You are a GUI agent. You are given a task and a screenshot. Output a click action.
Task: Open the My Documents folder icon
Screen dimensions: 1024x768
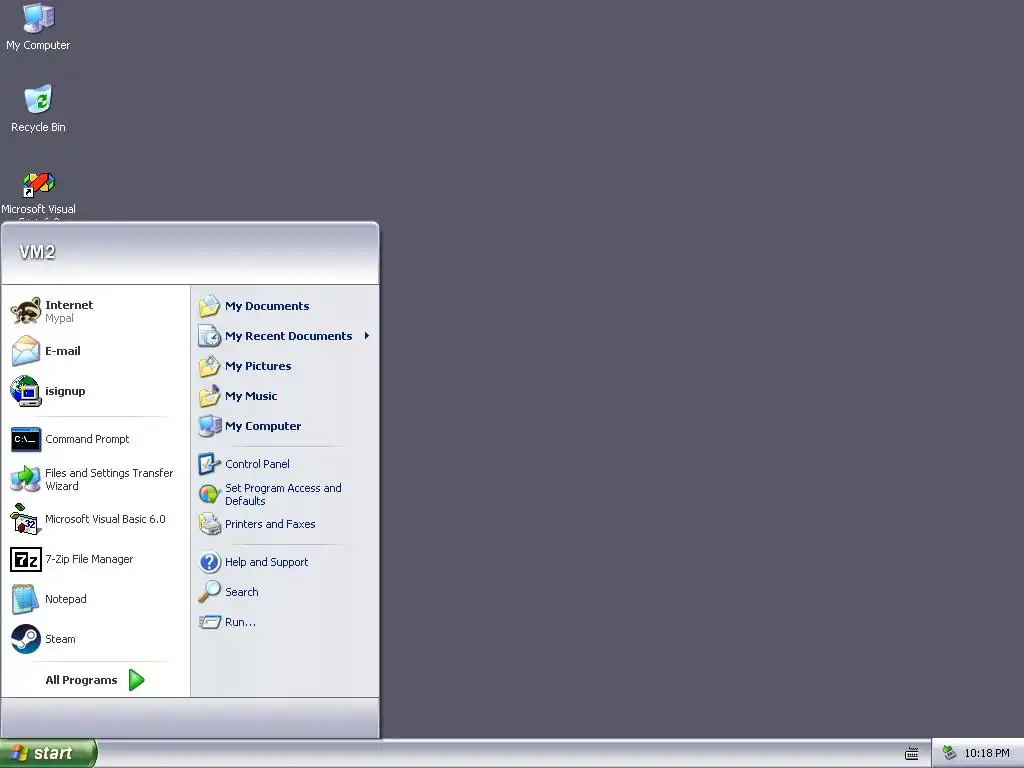coord(210,306)
